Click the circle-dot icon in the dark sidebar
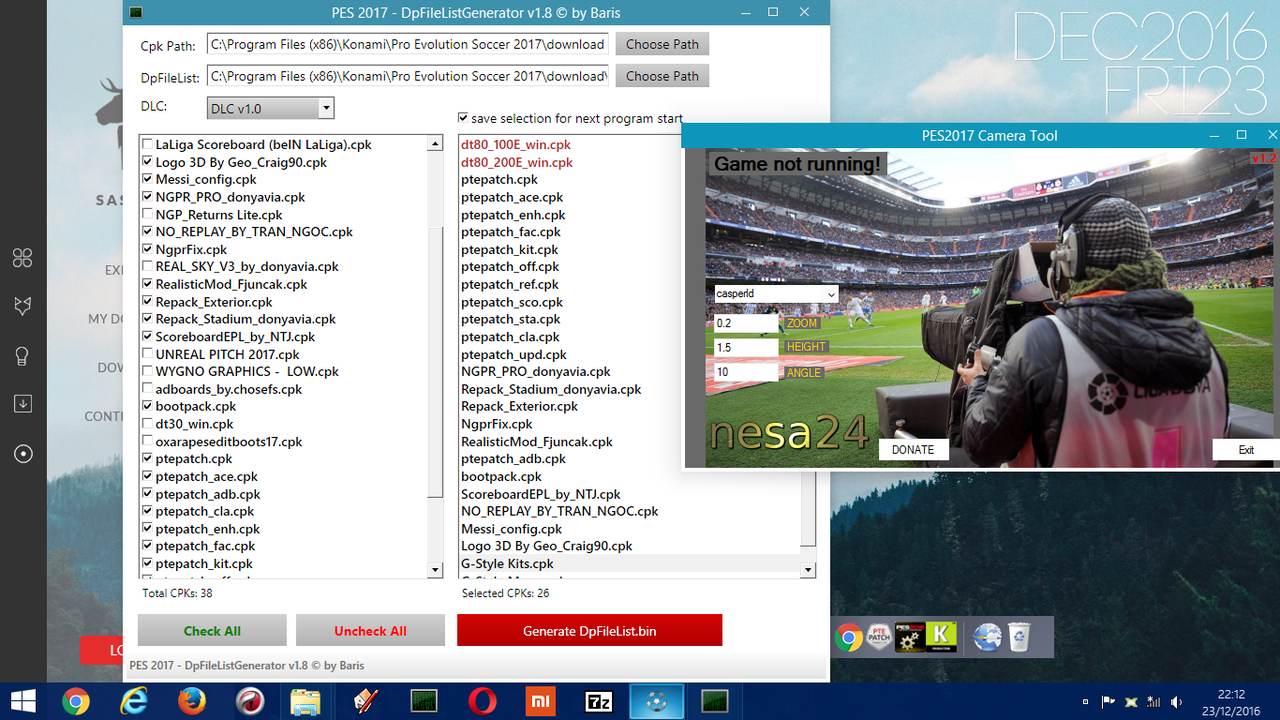Screen dimensions: 1280x720 pos(23,454)
